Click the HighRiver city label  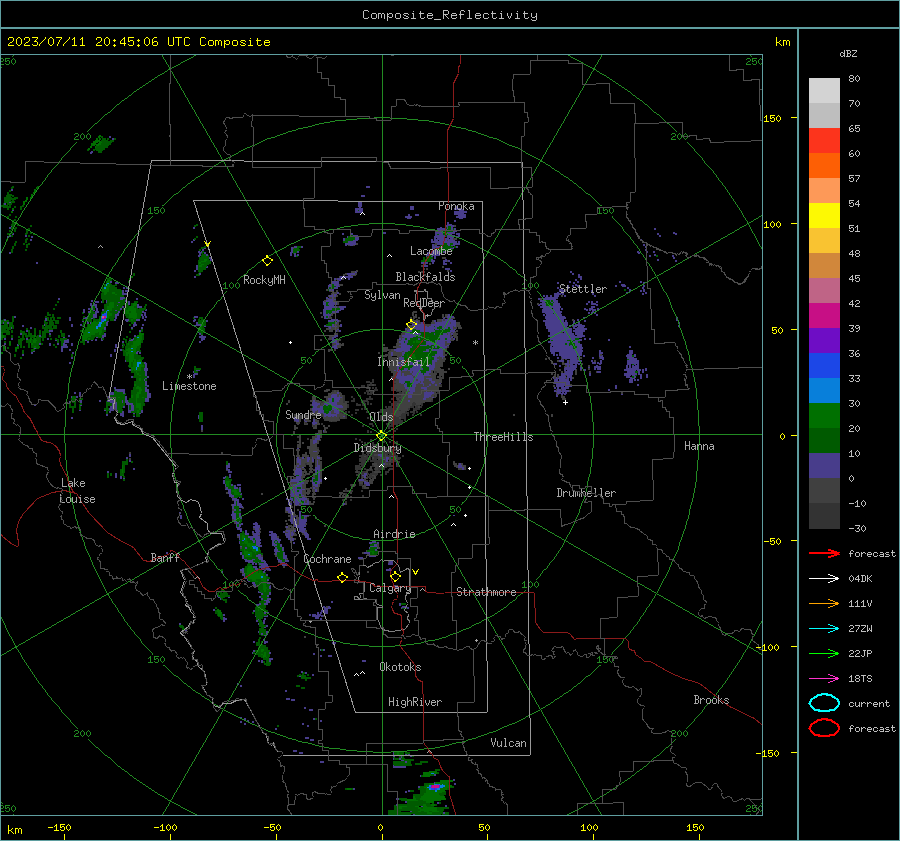pyautogui.click(x=415, y=702)
